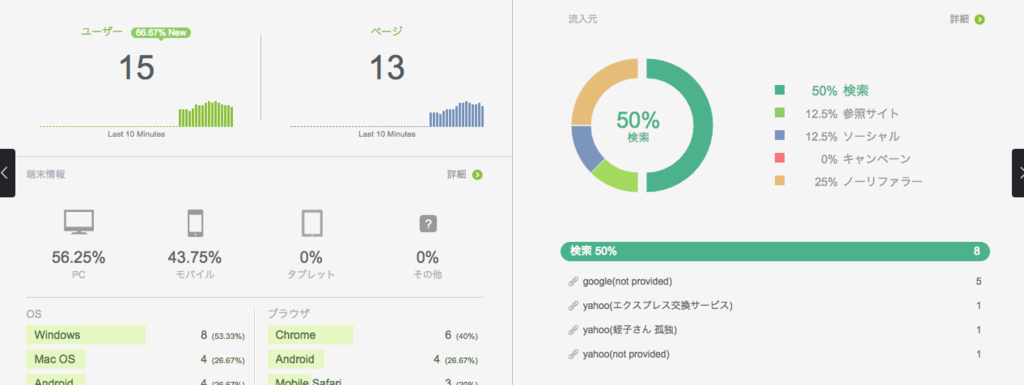Click the PC desktop monitor icon
The height and width of the screenshot is (385, 1024).
pos(78,223)
